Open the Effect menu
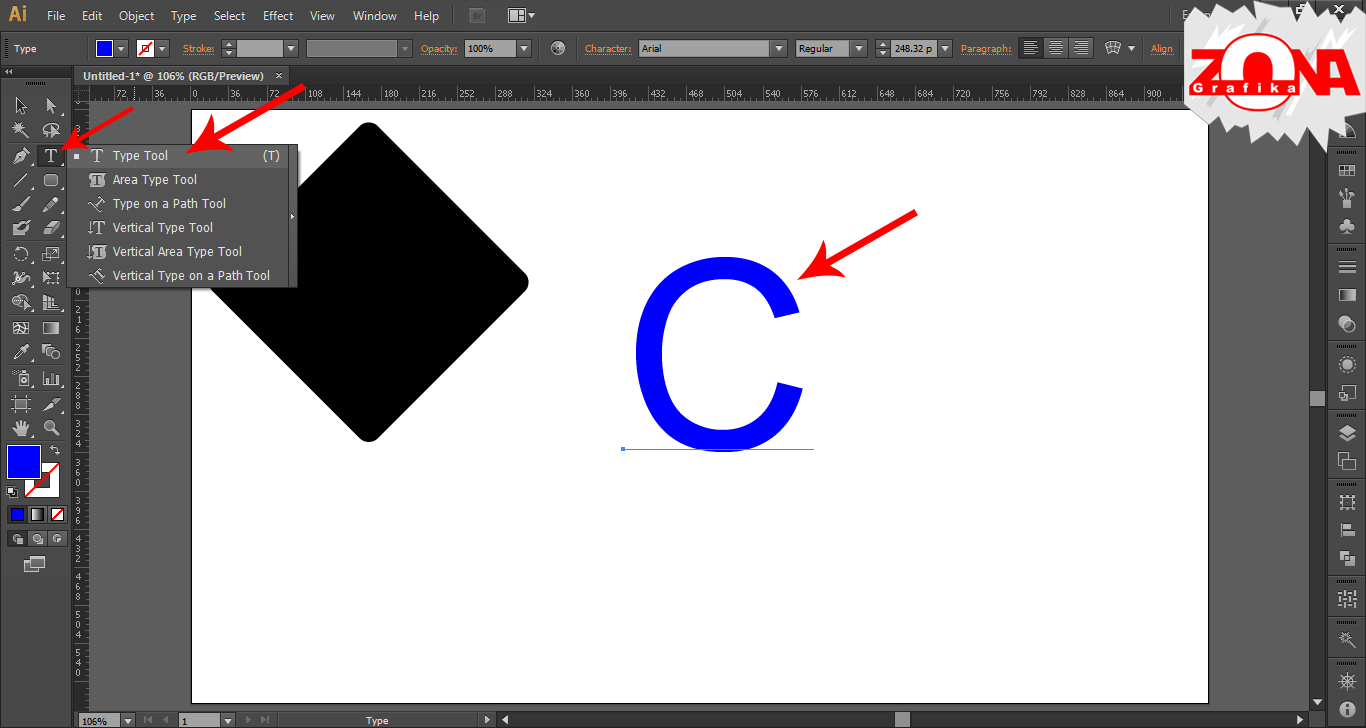This screenshot has width=1366, height=728. (x=278, y=16)
